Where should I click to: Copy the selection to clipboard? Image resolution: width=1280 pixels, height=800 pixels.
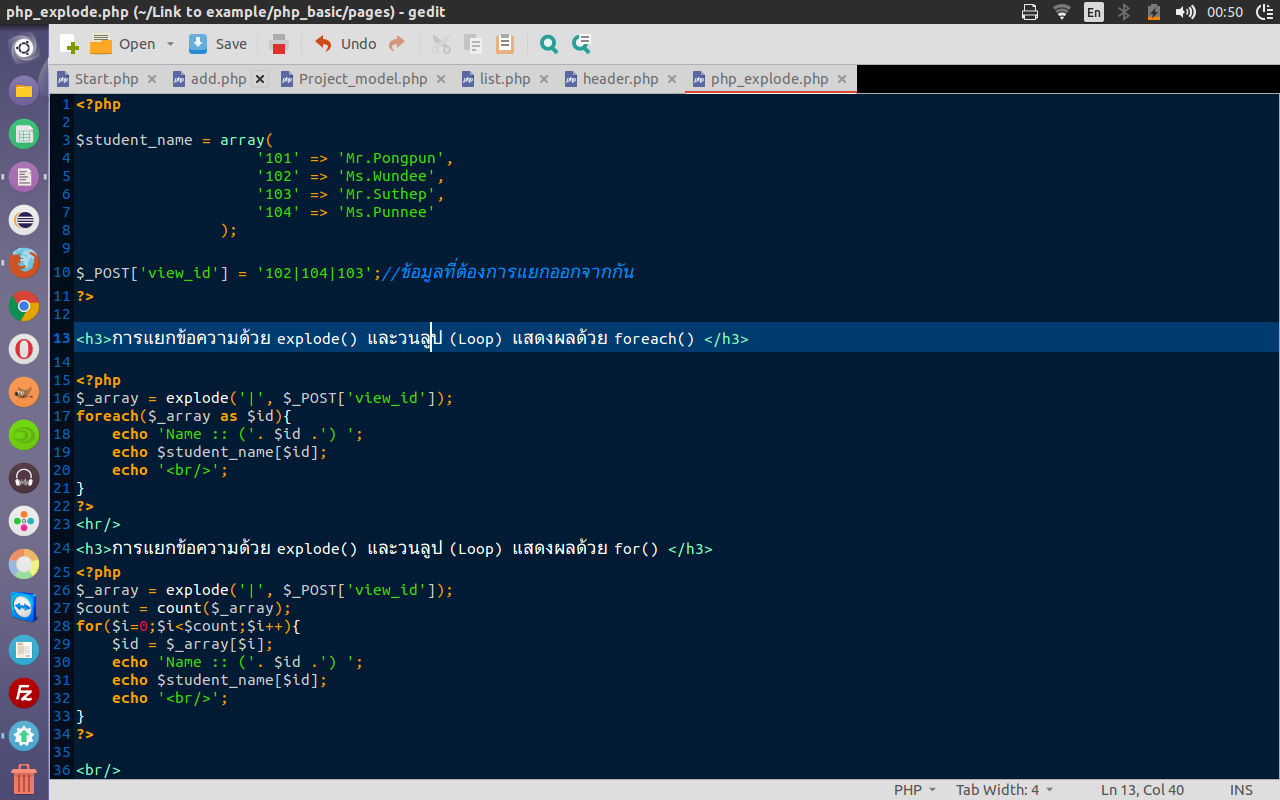click(x=471, y=43)
